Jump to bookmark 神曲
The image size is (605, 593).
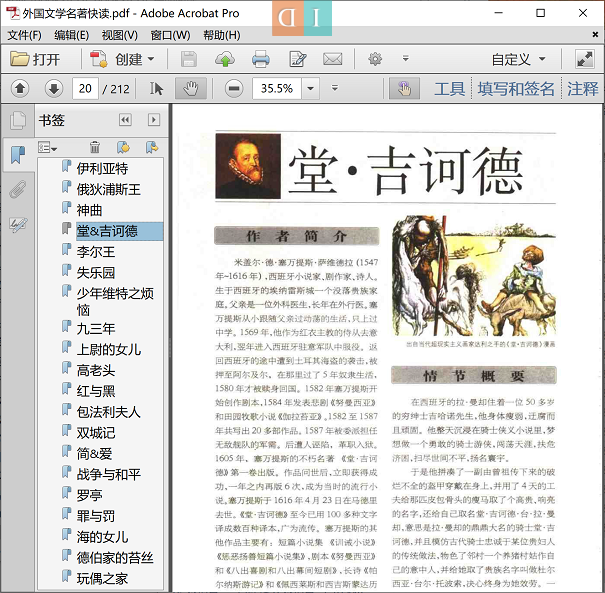coord(89,210)
